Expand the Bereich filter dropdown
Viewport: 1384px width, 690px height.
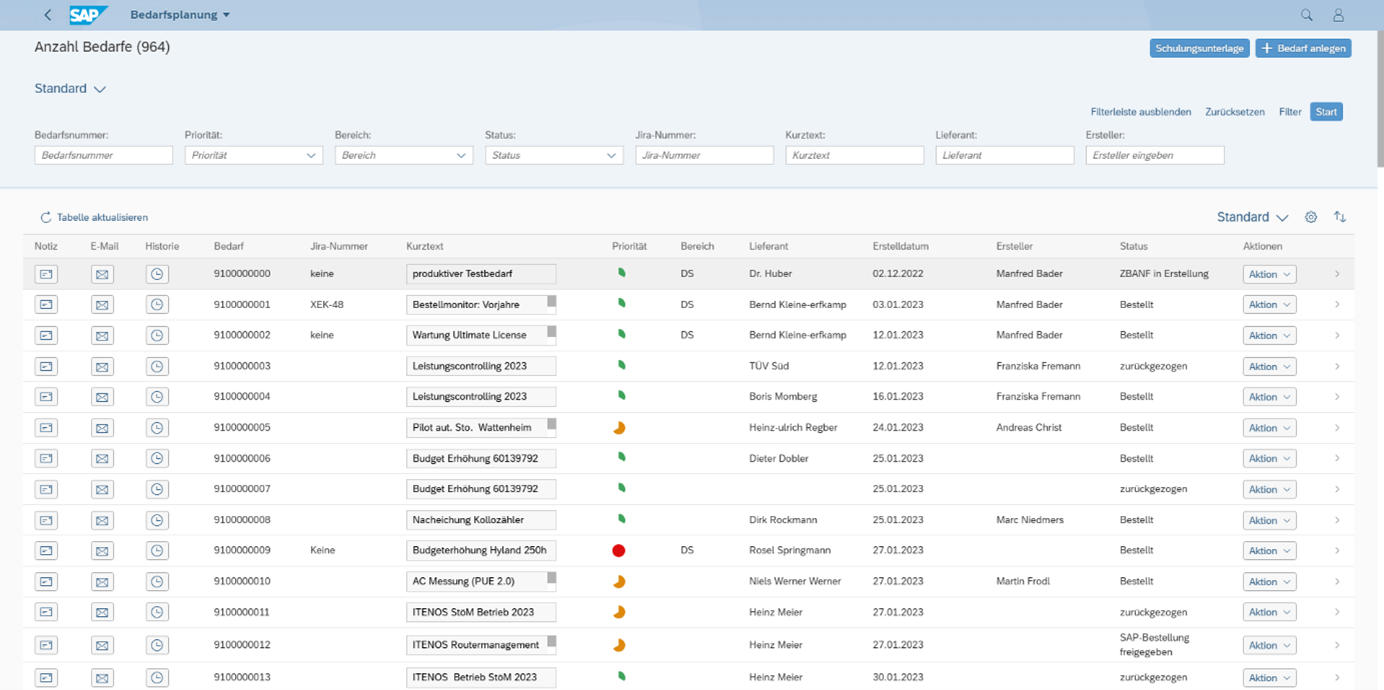click(461, 156)
